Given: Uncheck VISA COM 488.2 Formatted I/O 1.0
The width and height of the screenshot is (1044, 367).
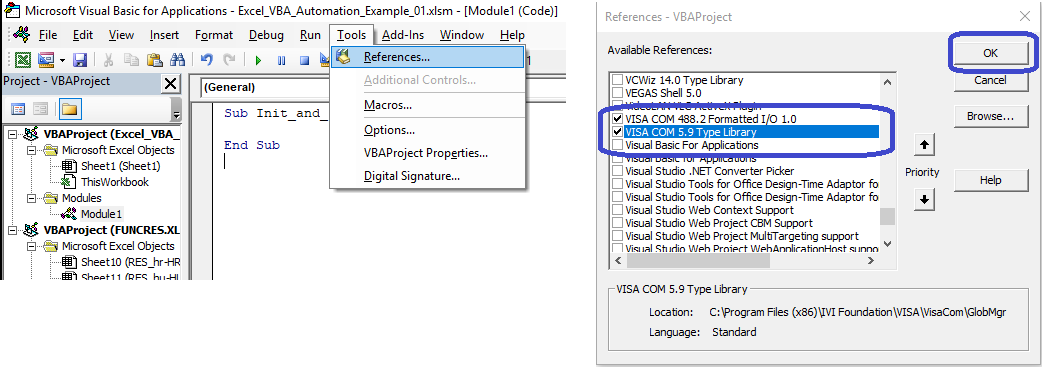Looking at the screenshot, I should 617,119.
